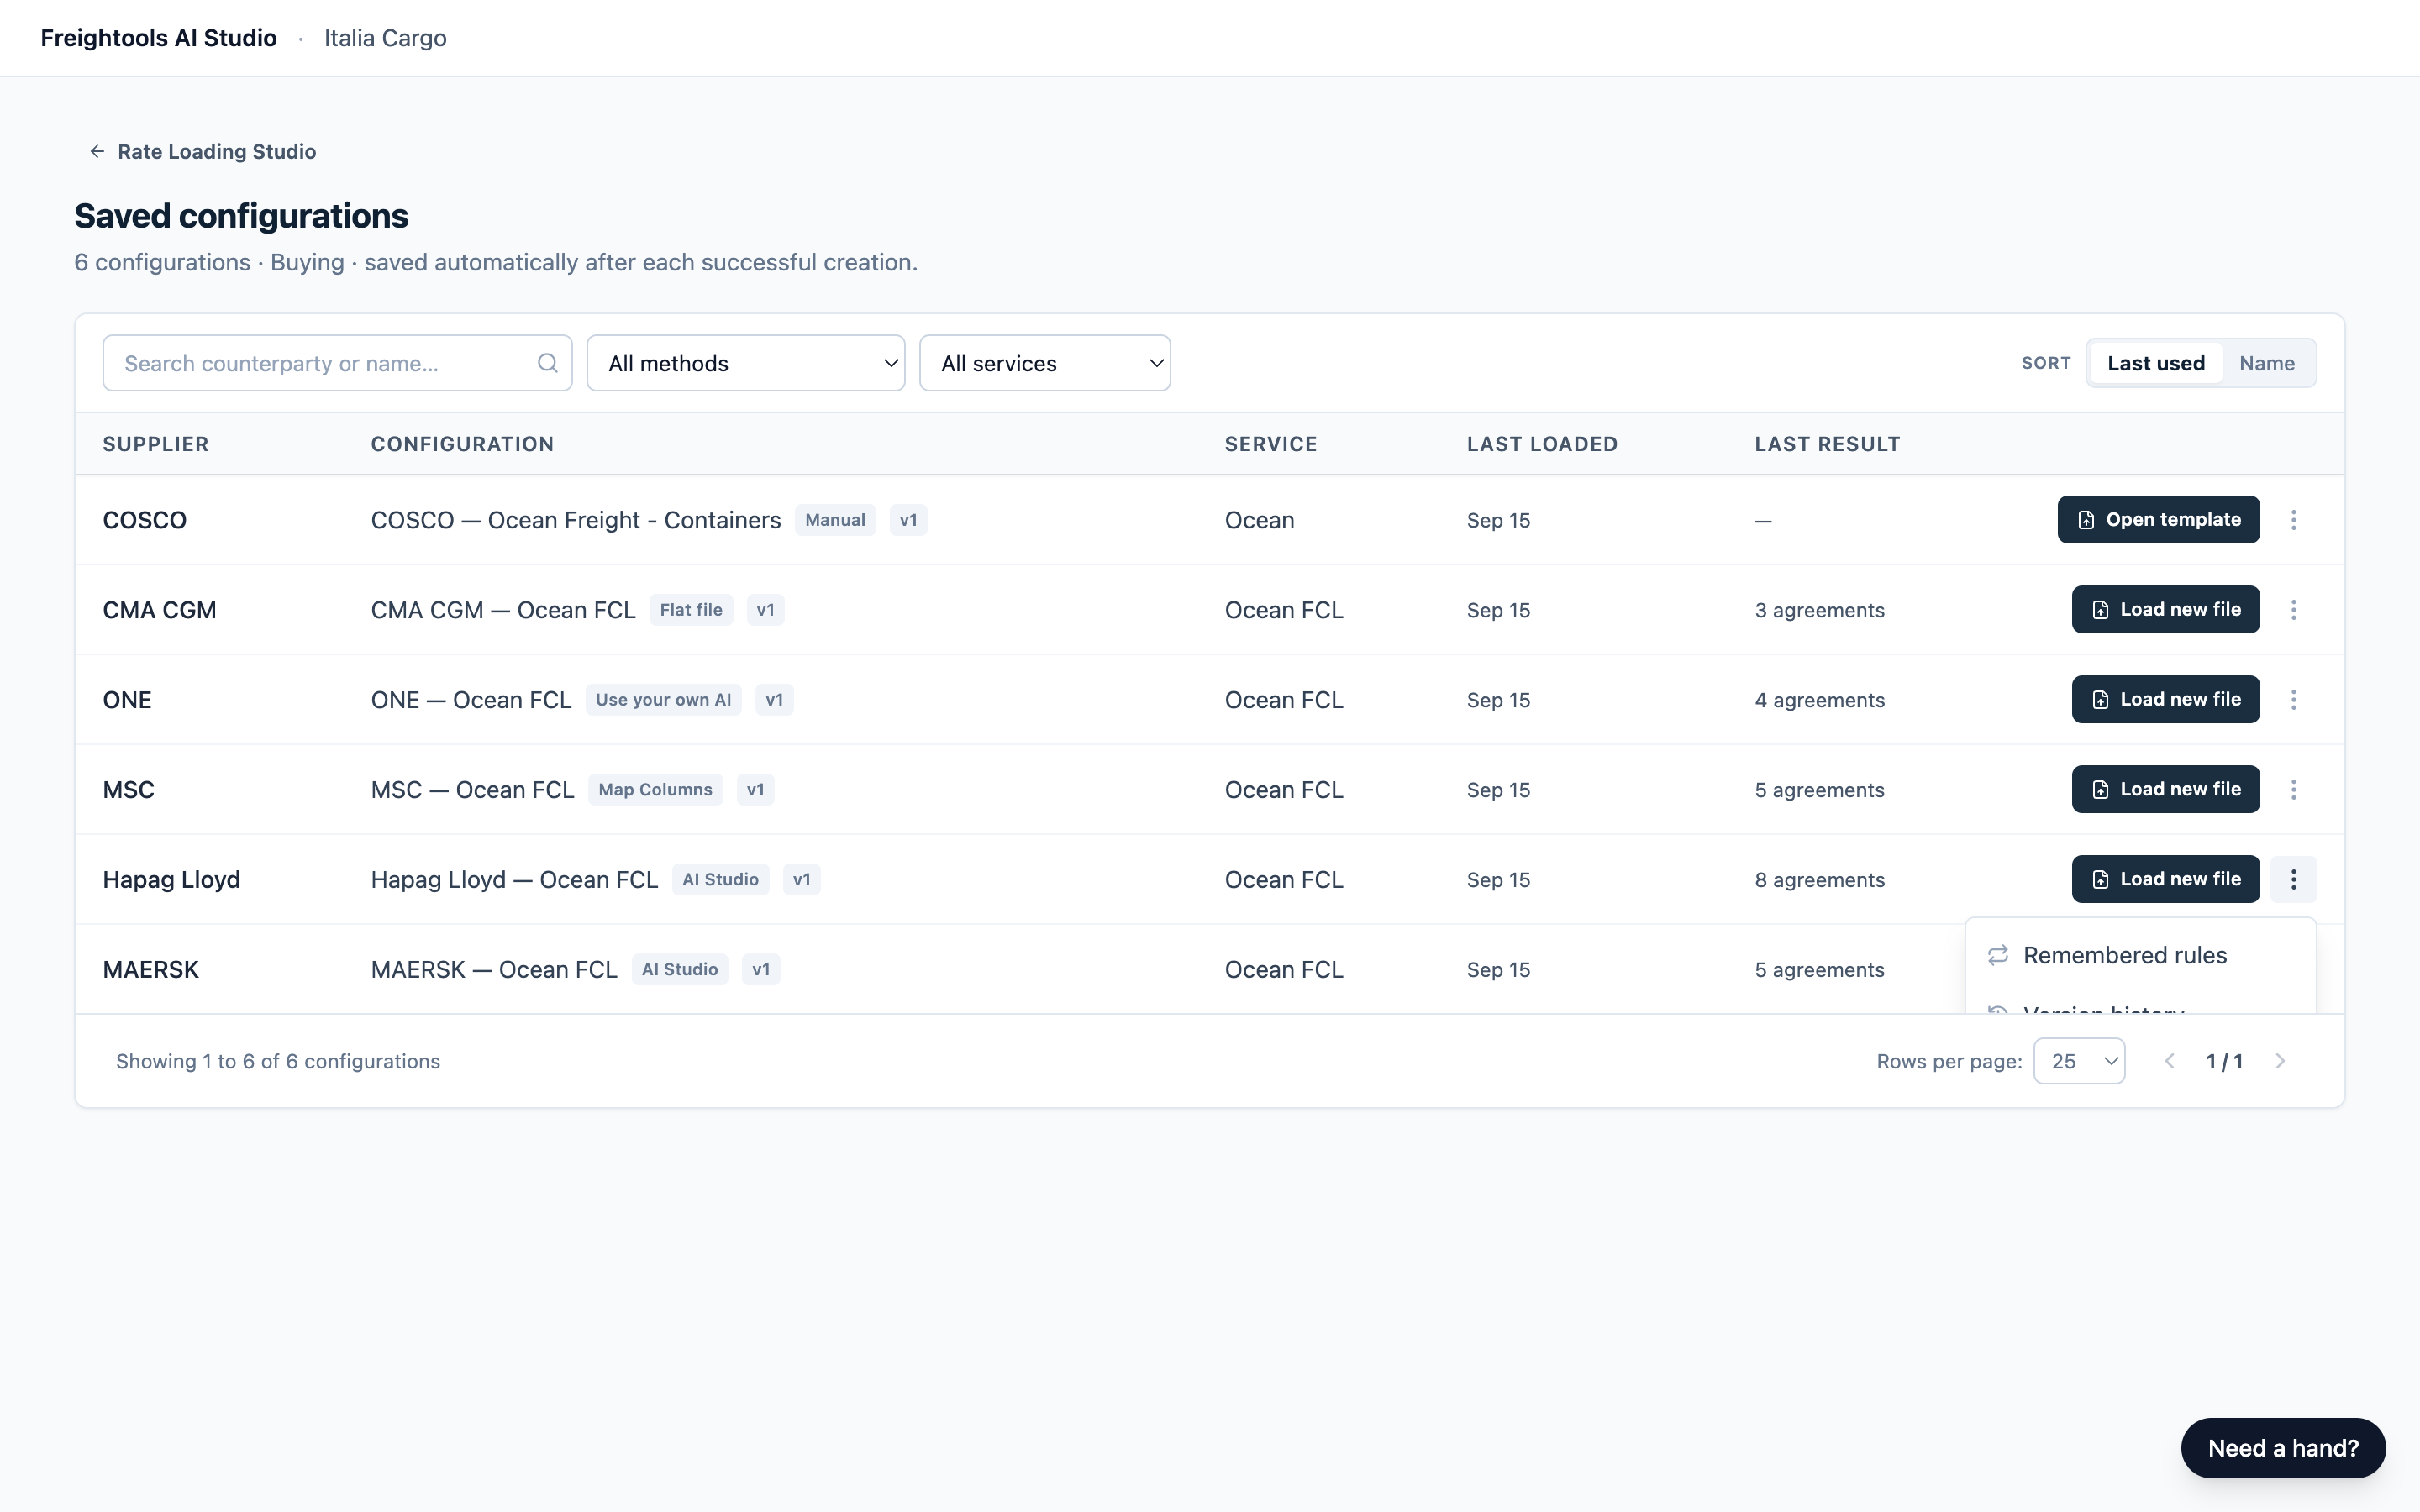Click the Map Columns badge
The width and height of the screenshot is (2420, 1512).
(655, 790)
